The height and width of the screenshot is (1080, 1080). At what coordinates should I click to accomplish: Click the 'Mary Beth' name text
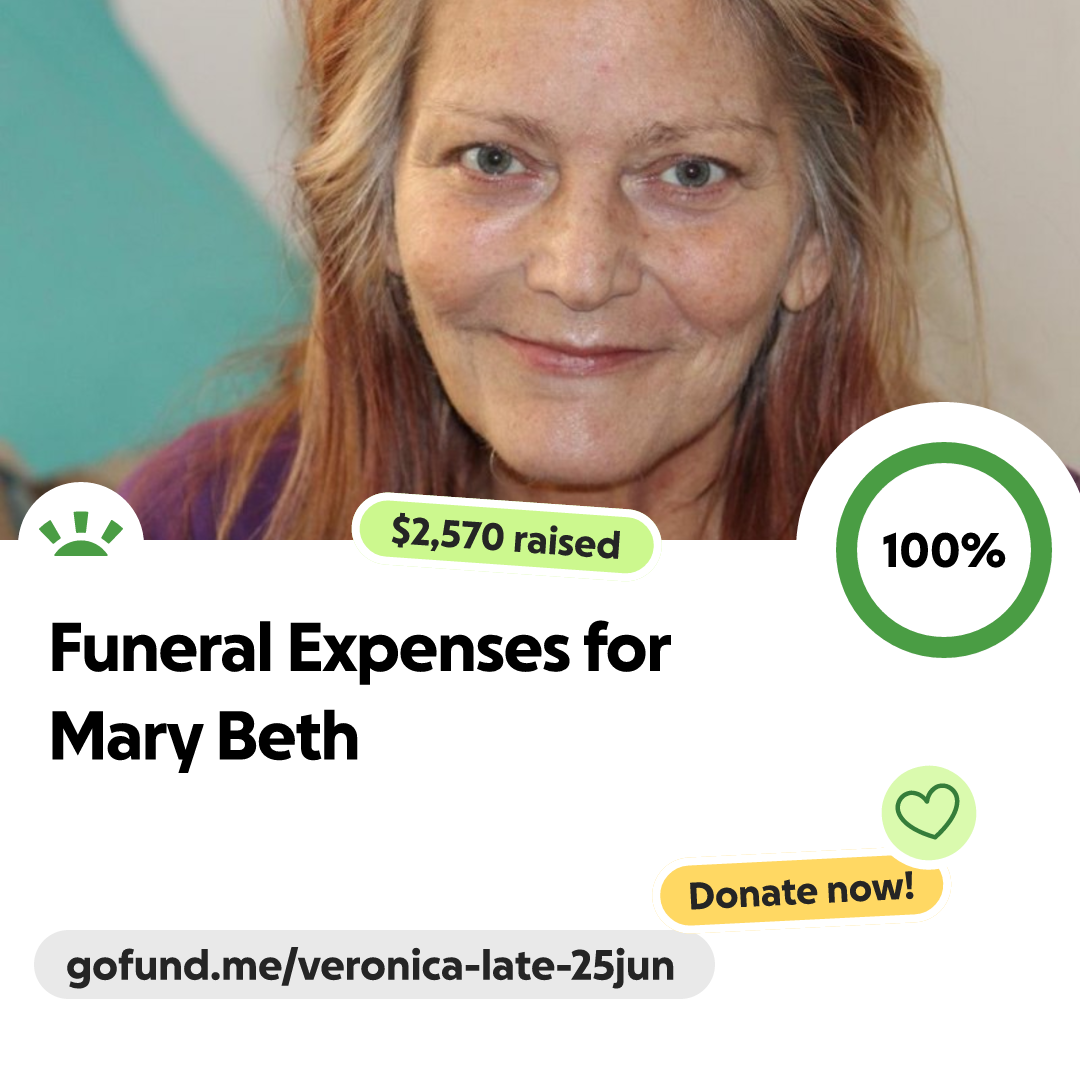205,738
